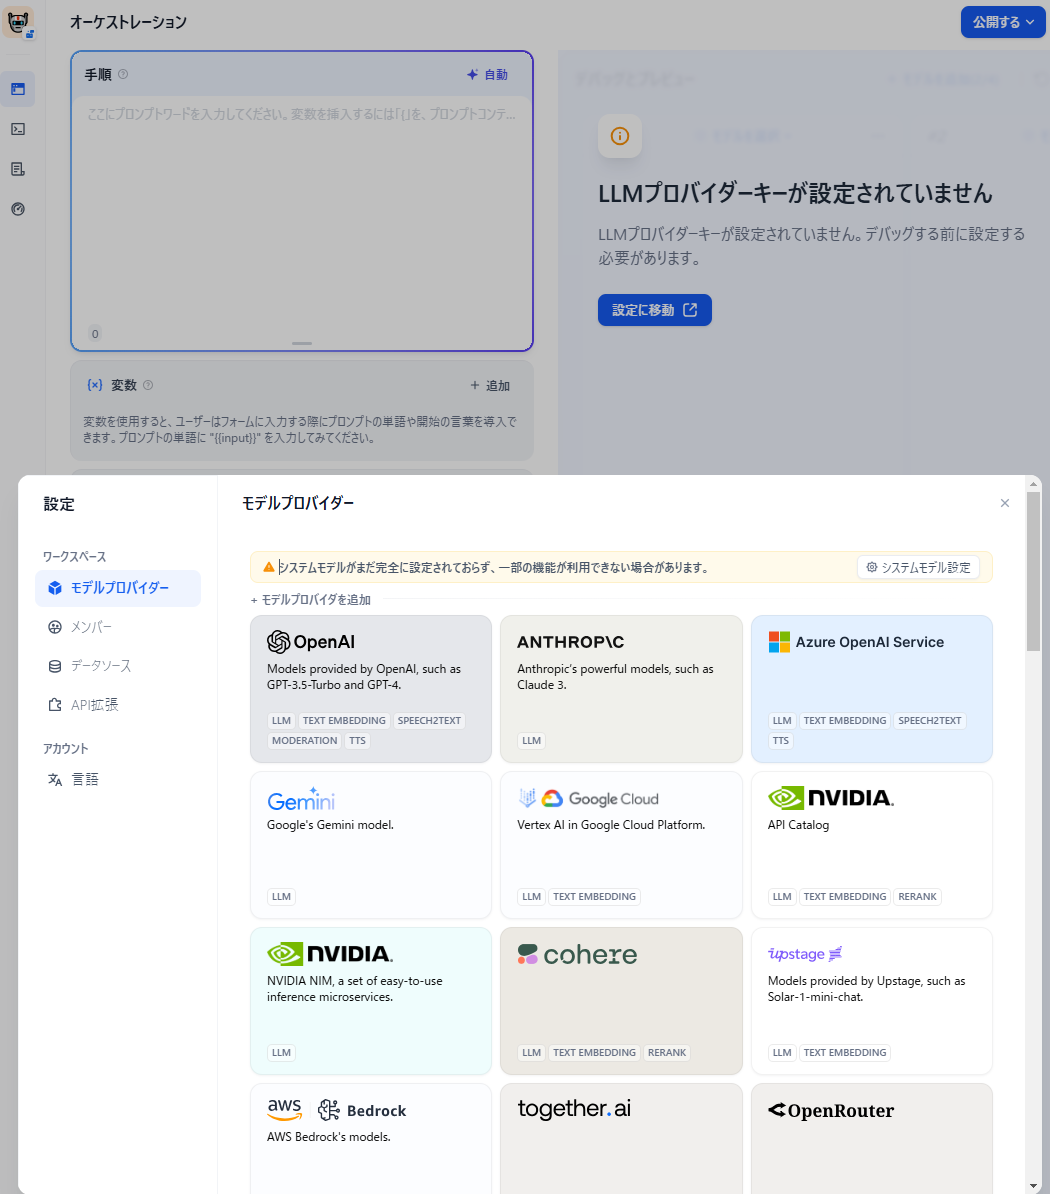Open the orchestration sidebar icon

(18, 89)
